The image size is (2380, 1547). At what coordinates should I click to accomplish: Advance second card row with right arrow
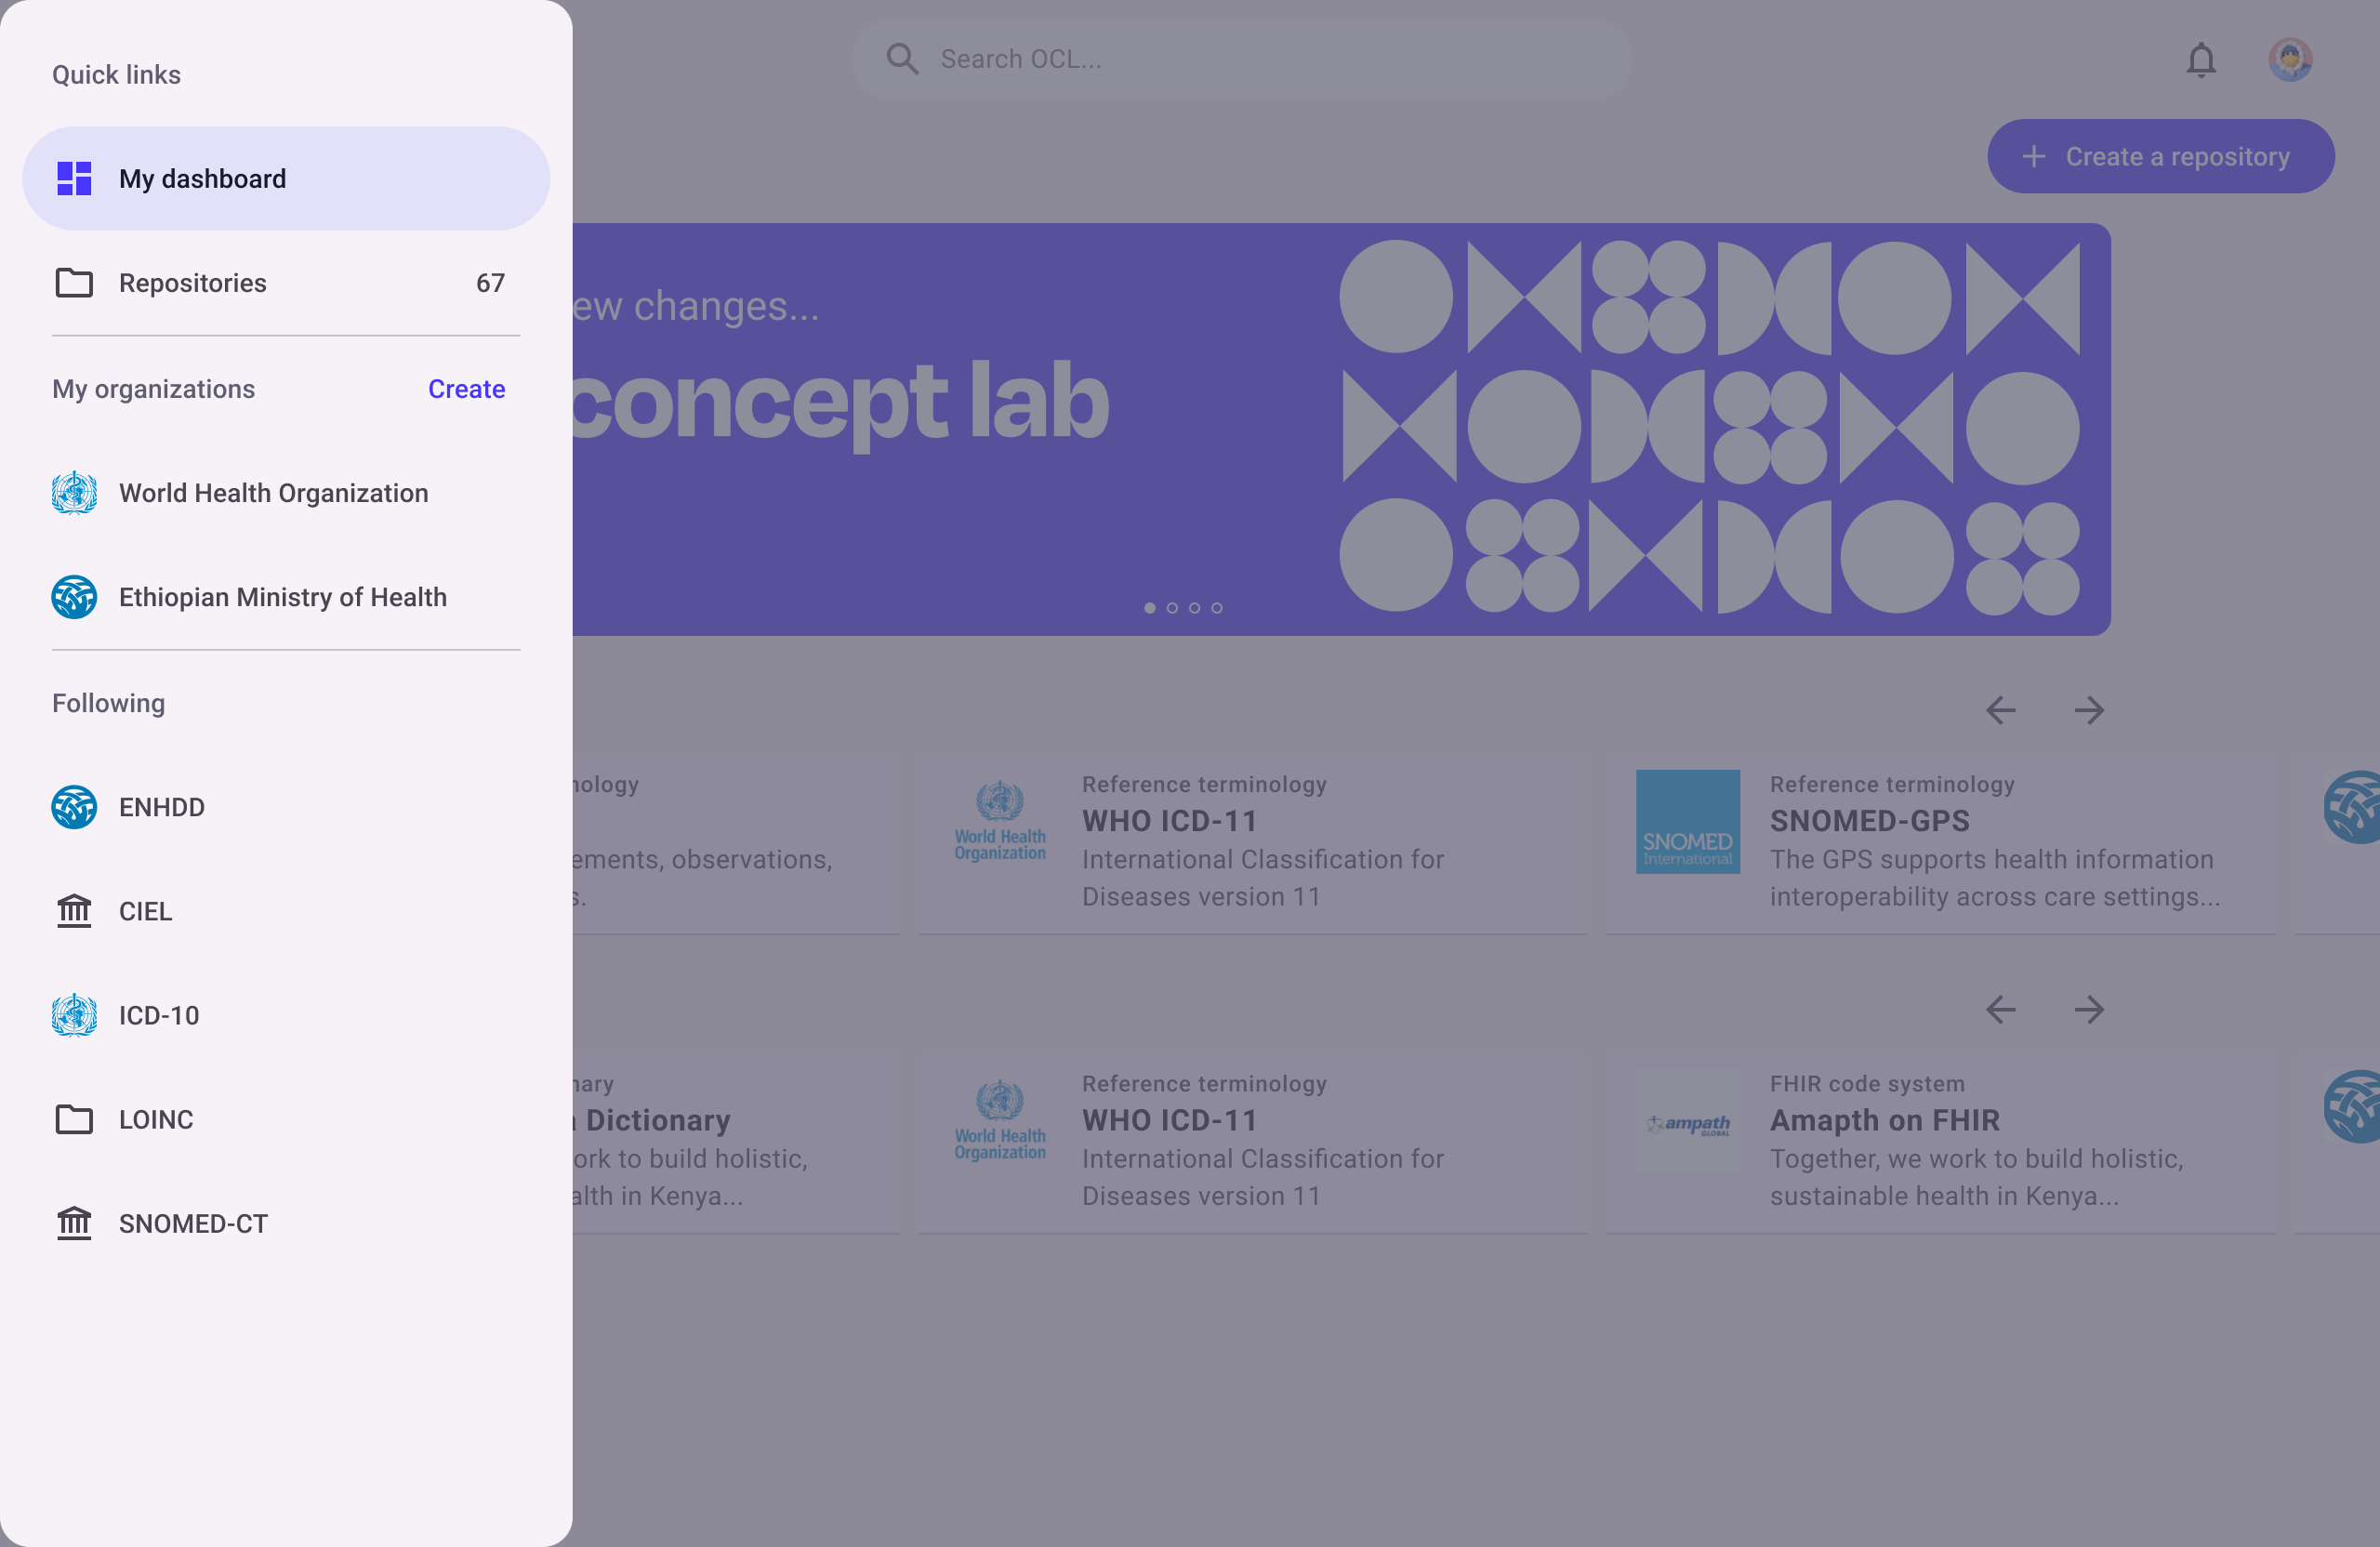2089,1009
